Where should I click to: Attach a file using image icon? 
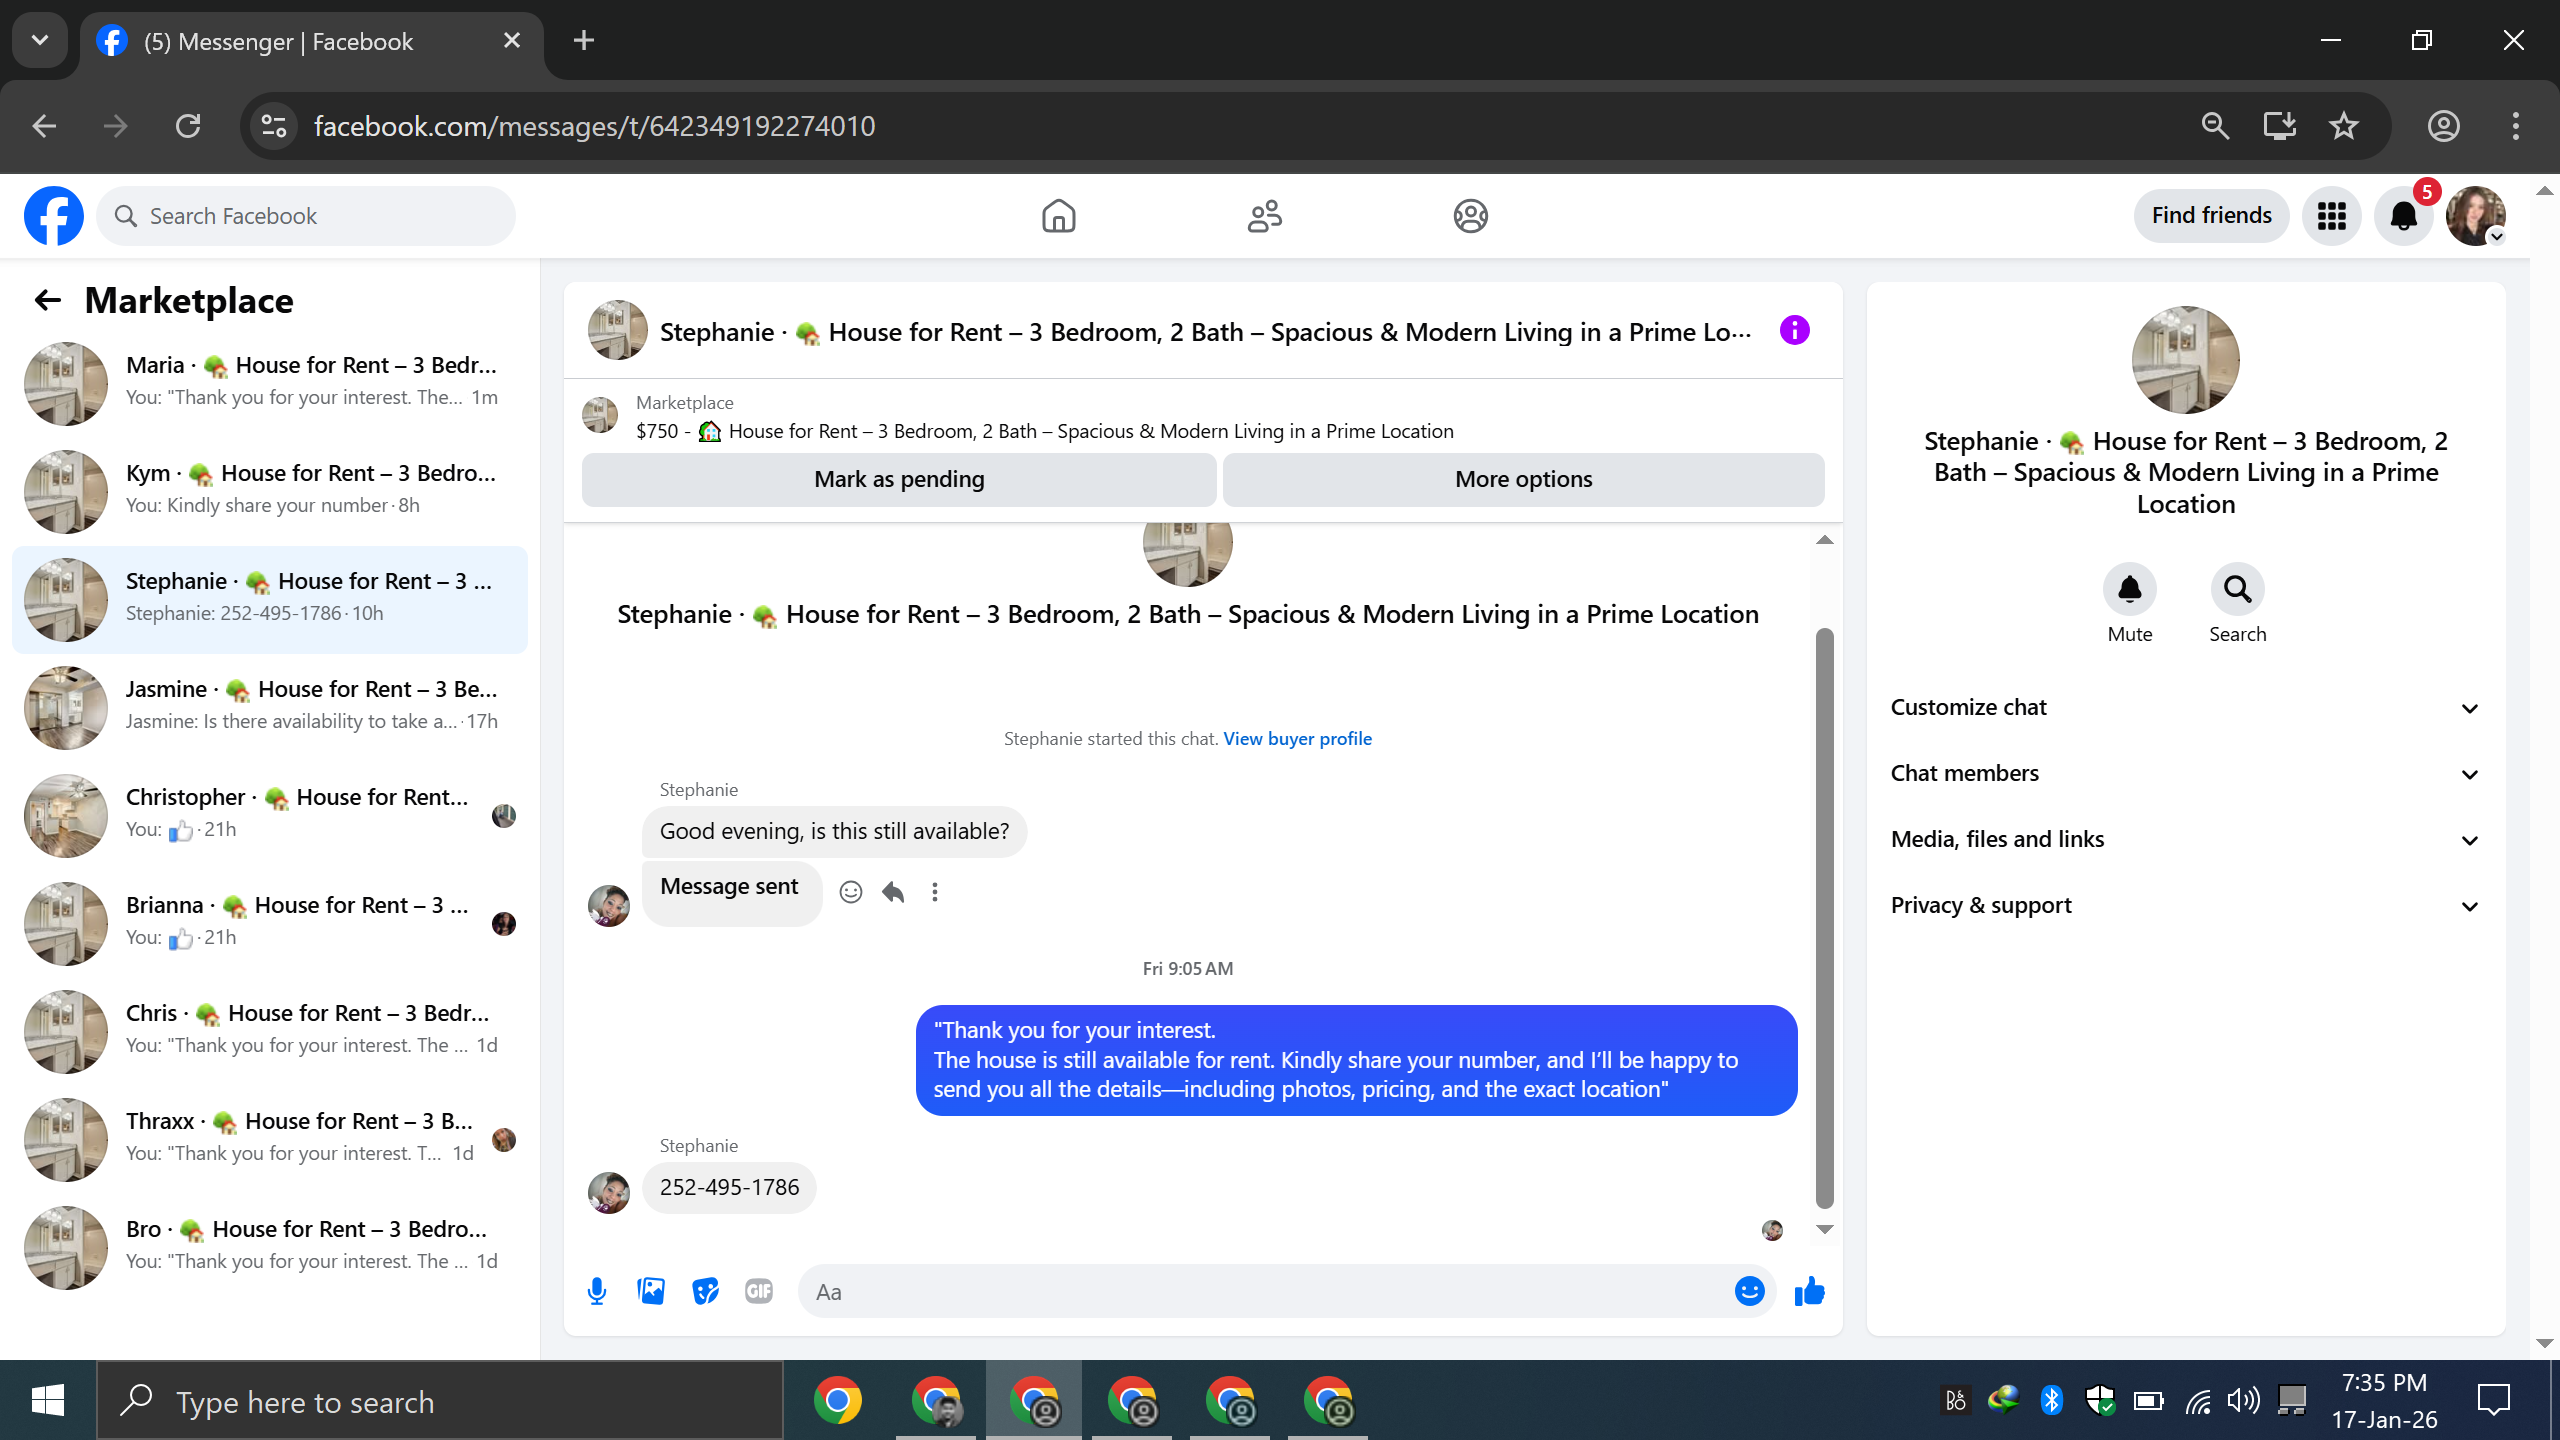(651, 1291)
